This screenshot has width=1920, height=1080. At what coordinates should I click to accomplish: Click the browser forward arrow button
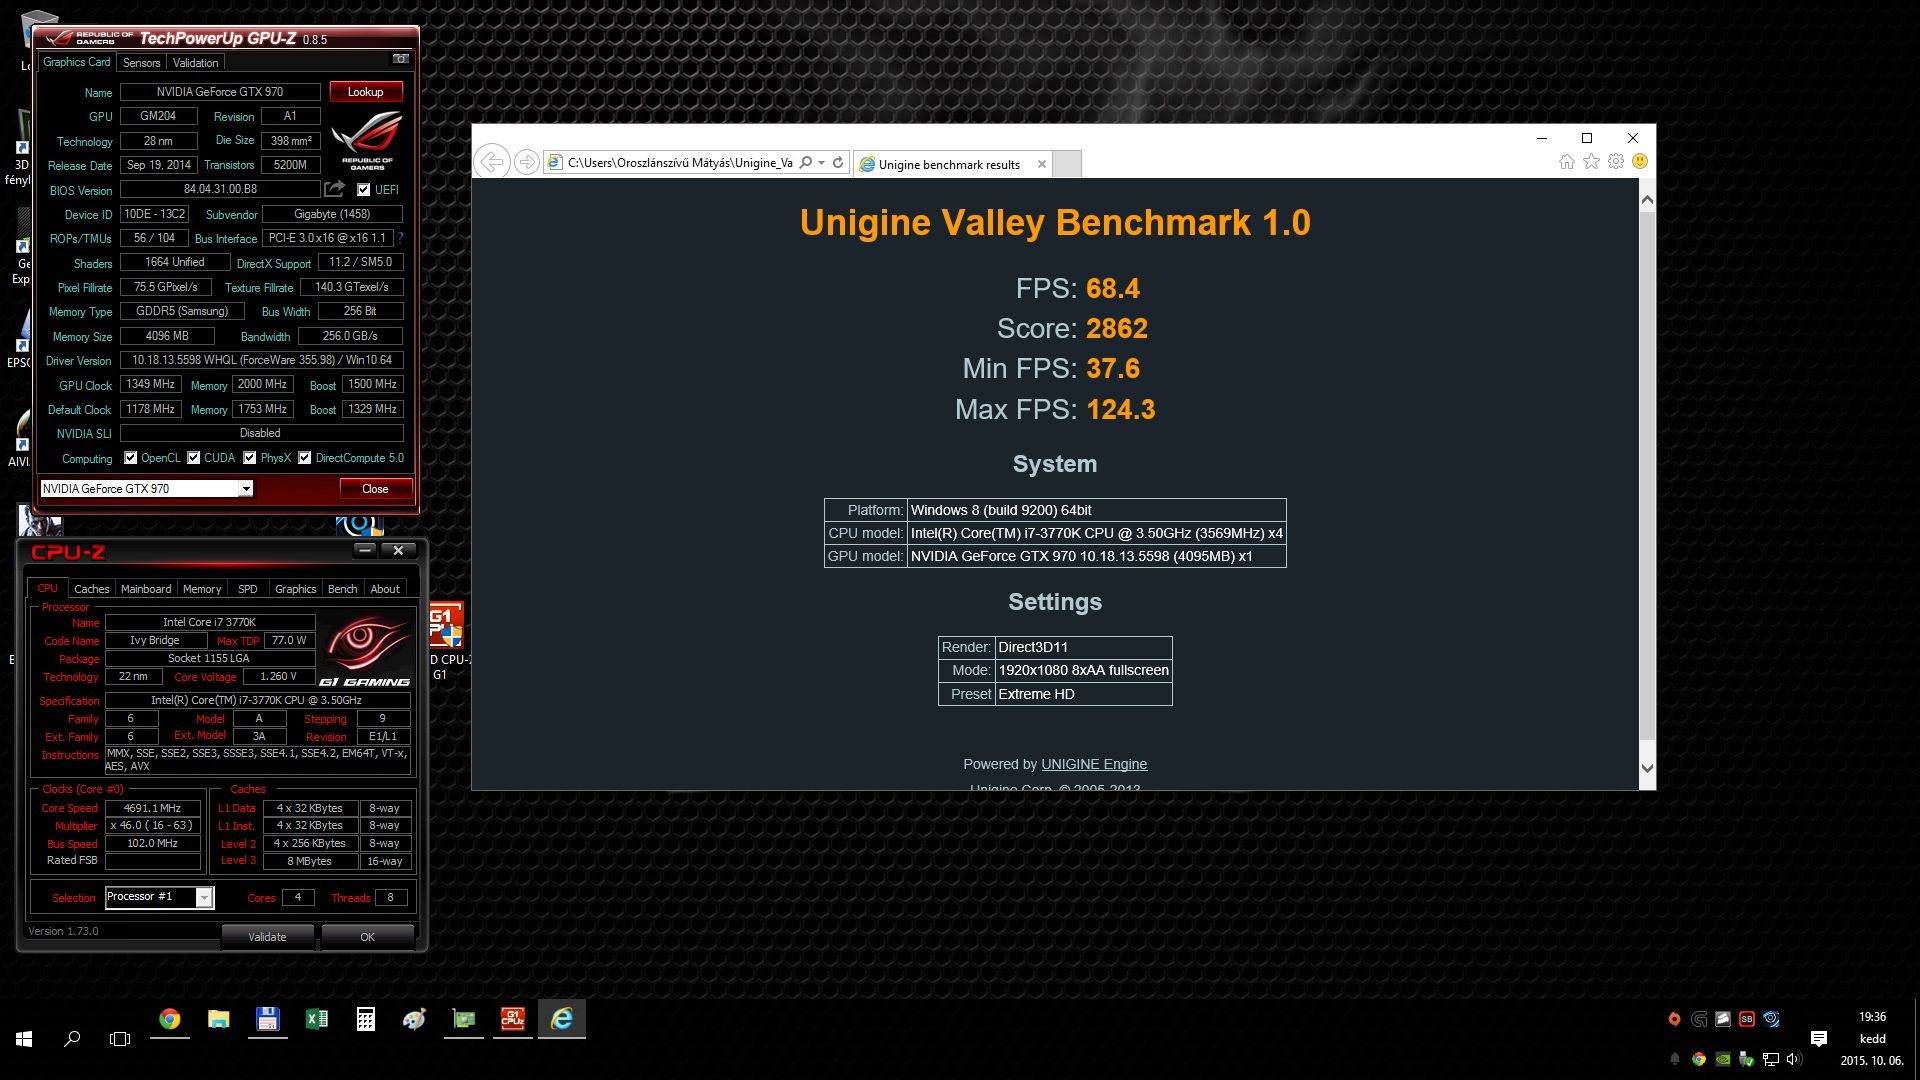coord(527,162)
